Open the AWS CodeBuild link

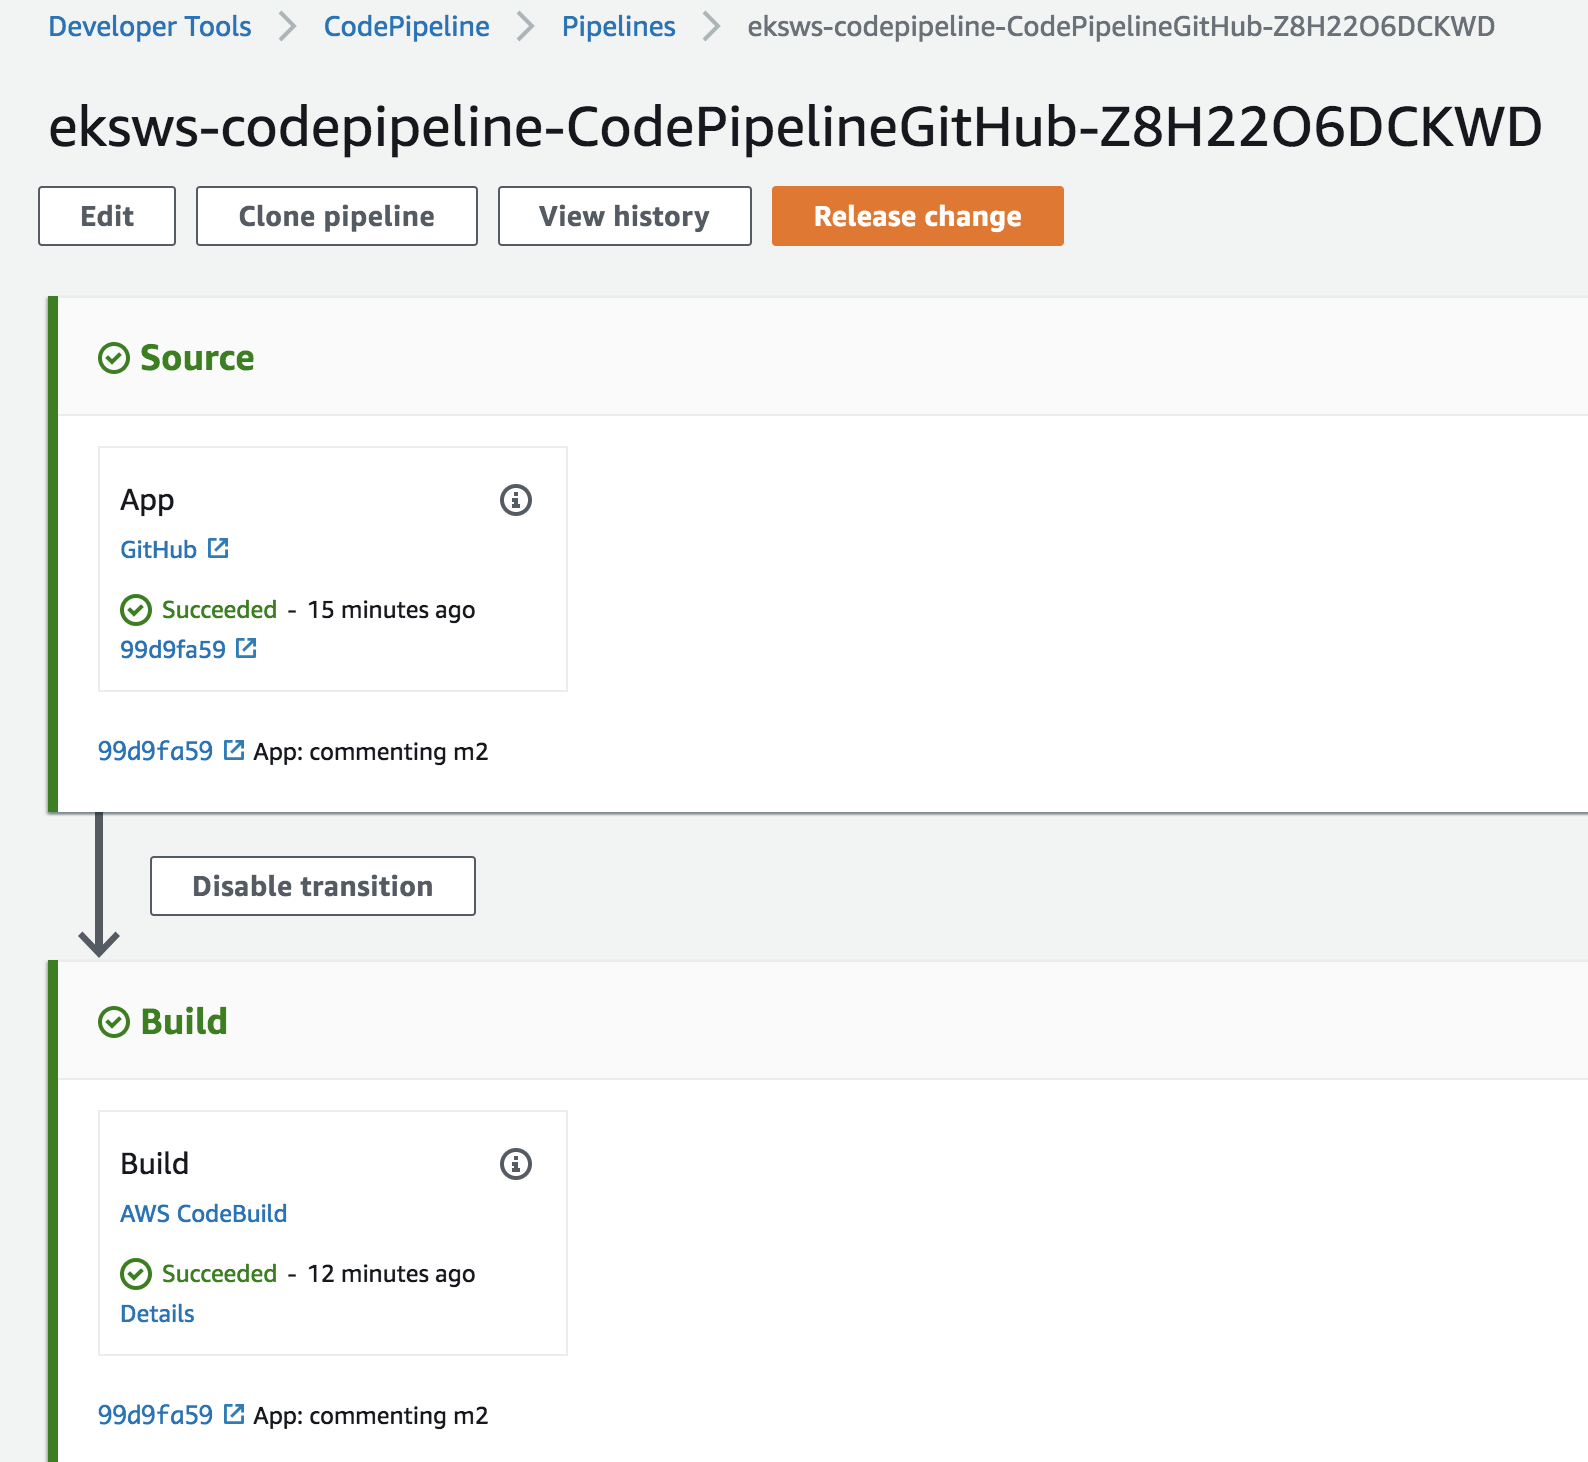[204, 1214]
